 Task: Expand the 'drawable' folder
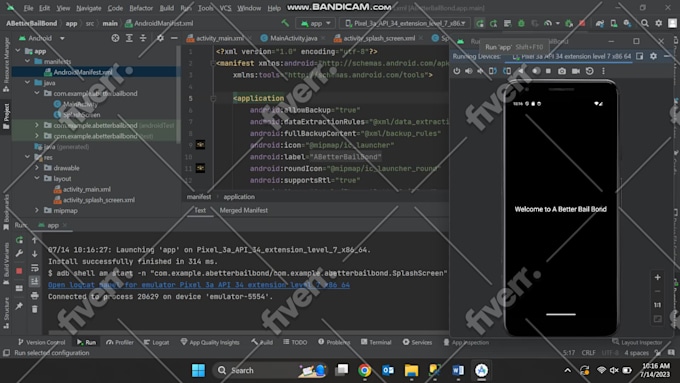(37, 167)
